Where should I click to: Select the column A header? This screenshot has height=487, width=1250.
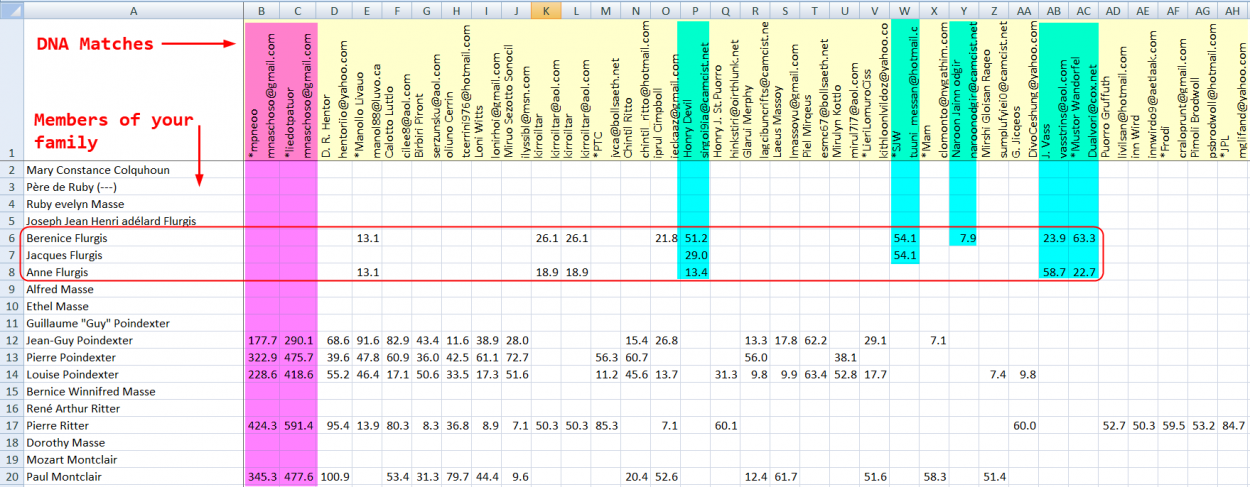pos(134,9)
